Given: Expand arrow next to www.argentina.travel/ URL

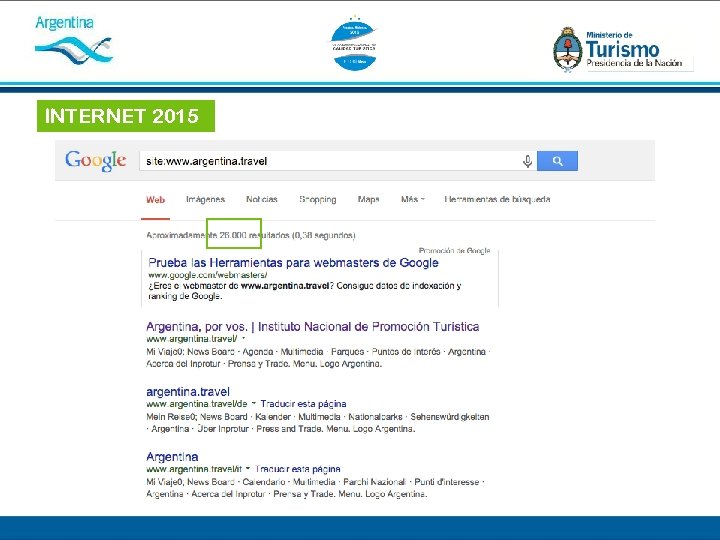Looking at the screenshot, I should click(x=243, y=338).
